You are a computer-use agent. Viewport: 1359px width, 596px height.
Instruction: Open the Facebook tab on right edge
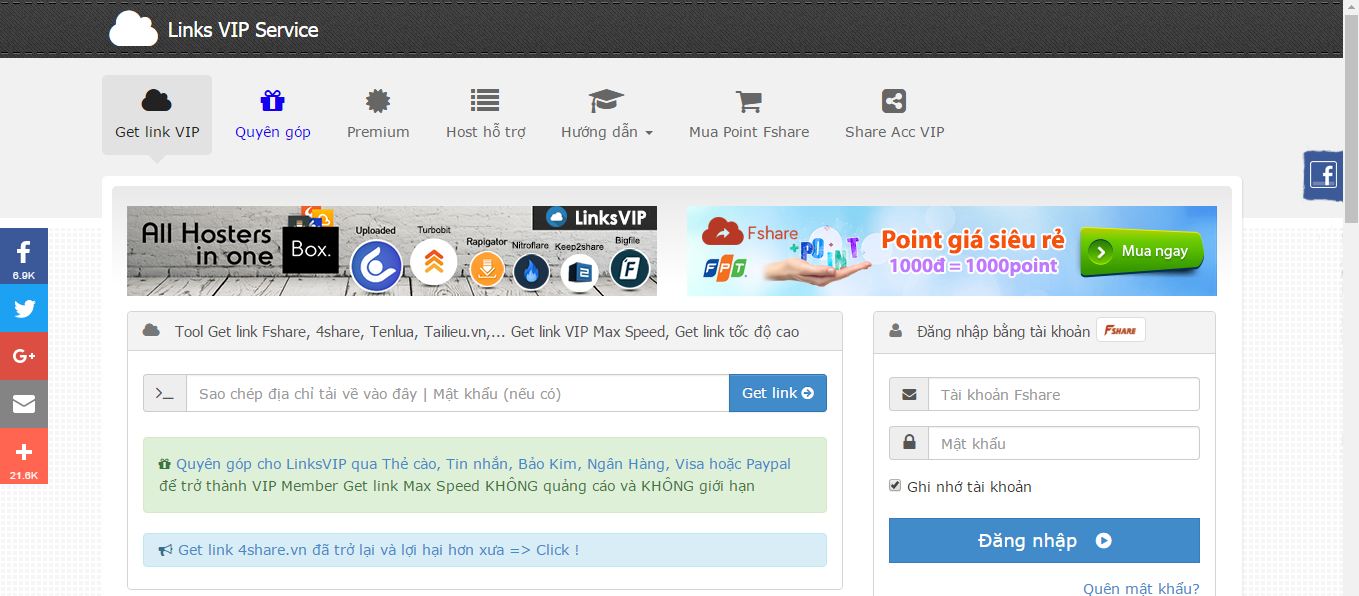tap(1323, 175)
